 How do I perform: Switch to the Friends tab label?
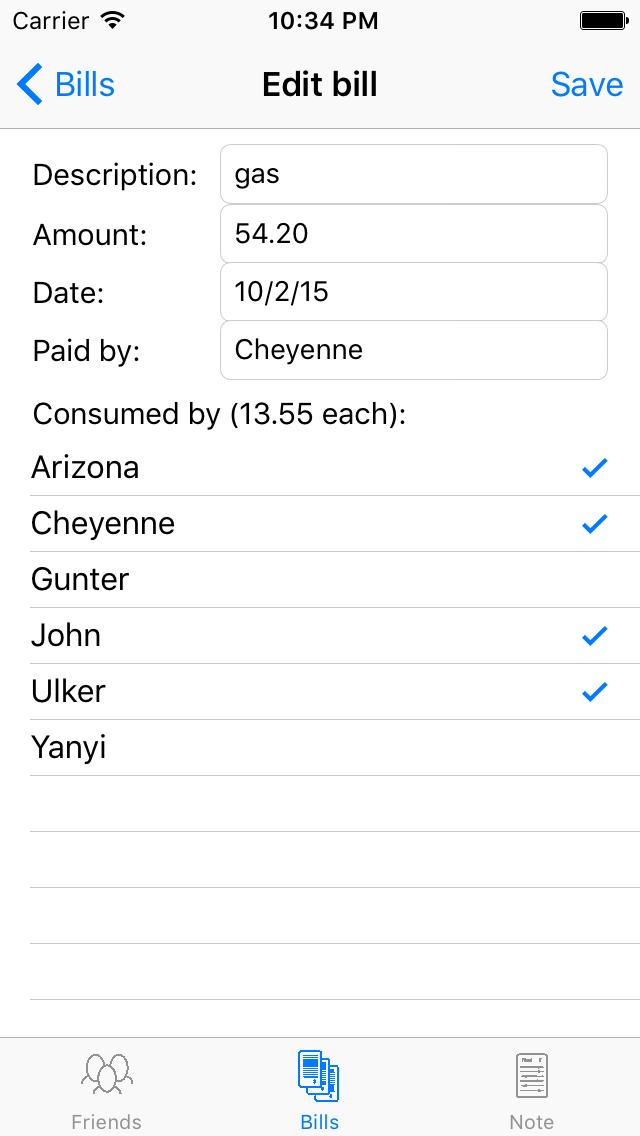[x=106, y=1122]
